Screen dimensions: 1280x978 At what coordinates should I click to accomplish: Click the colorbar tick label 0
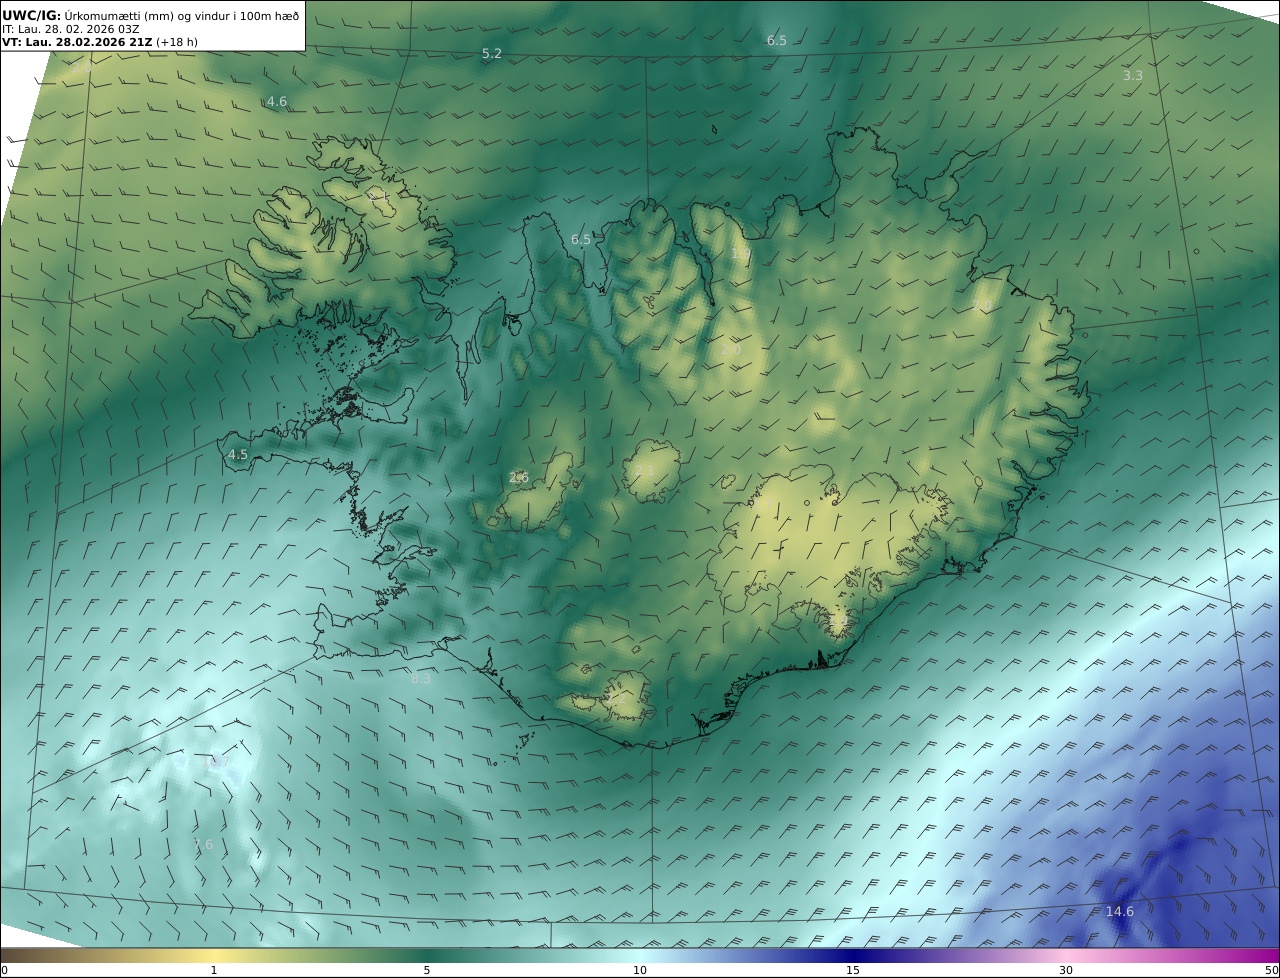4,970
